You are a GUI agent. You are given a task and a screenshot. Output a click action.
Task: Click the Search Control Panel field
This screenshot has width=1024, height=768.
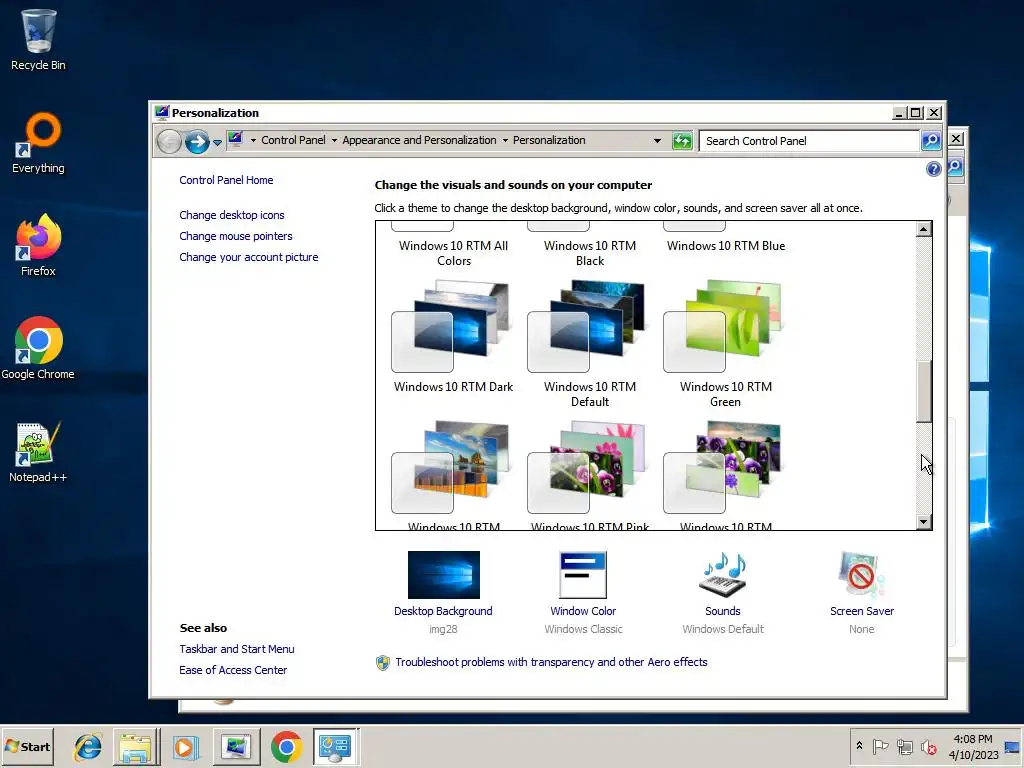click(x=808, y=140)
